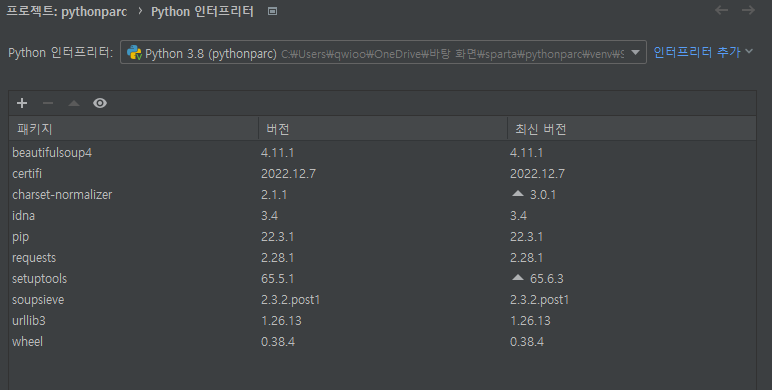Click latest version 65.6.3 value
This screenshot has height=390, width=772.
[547, 279]
